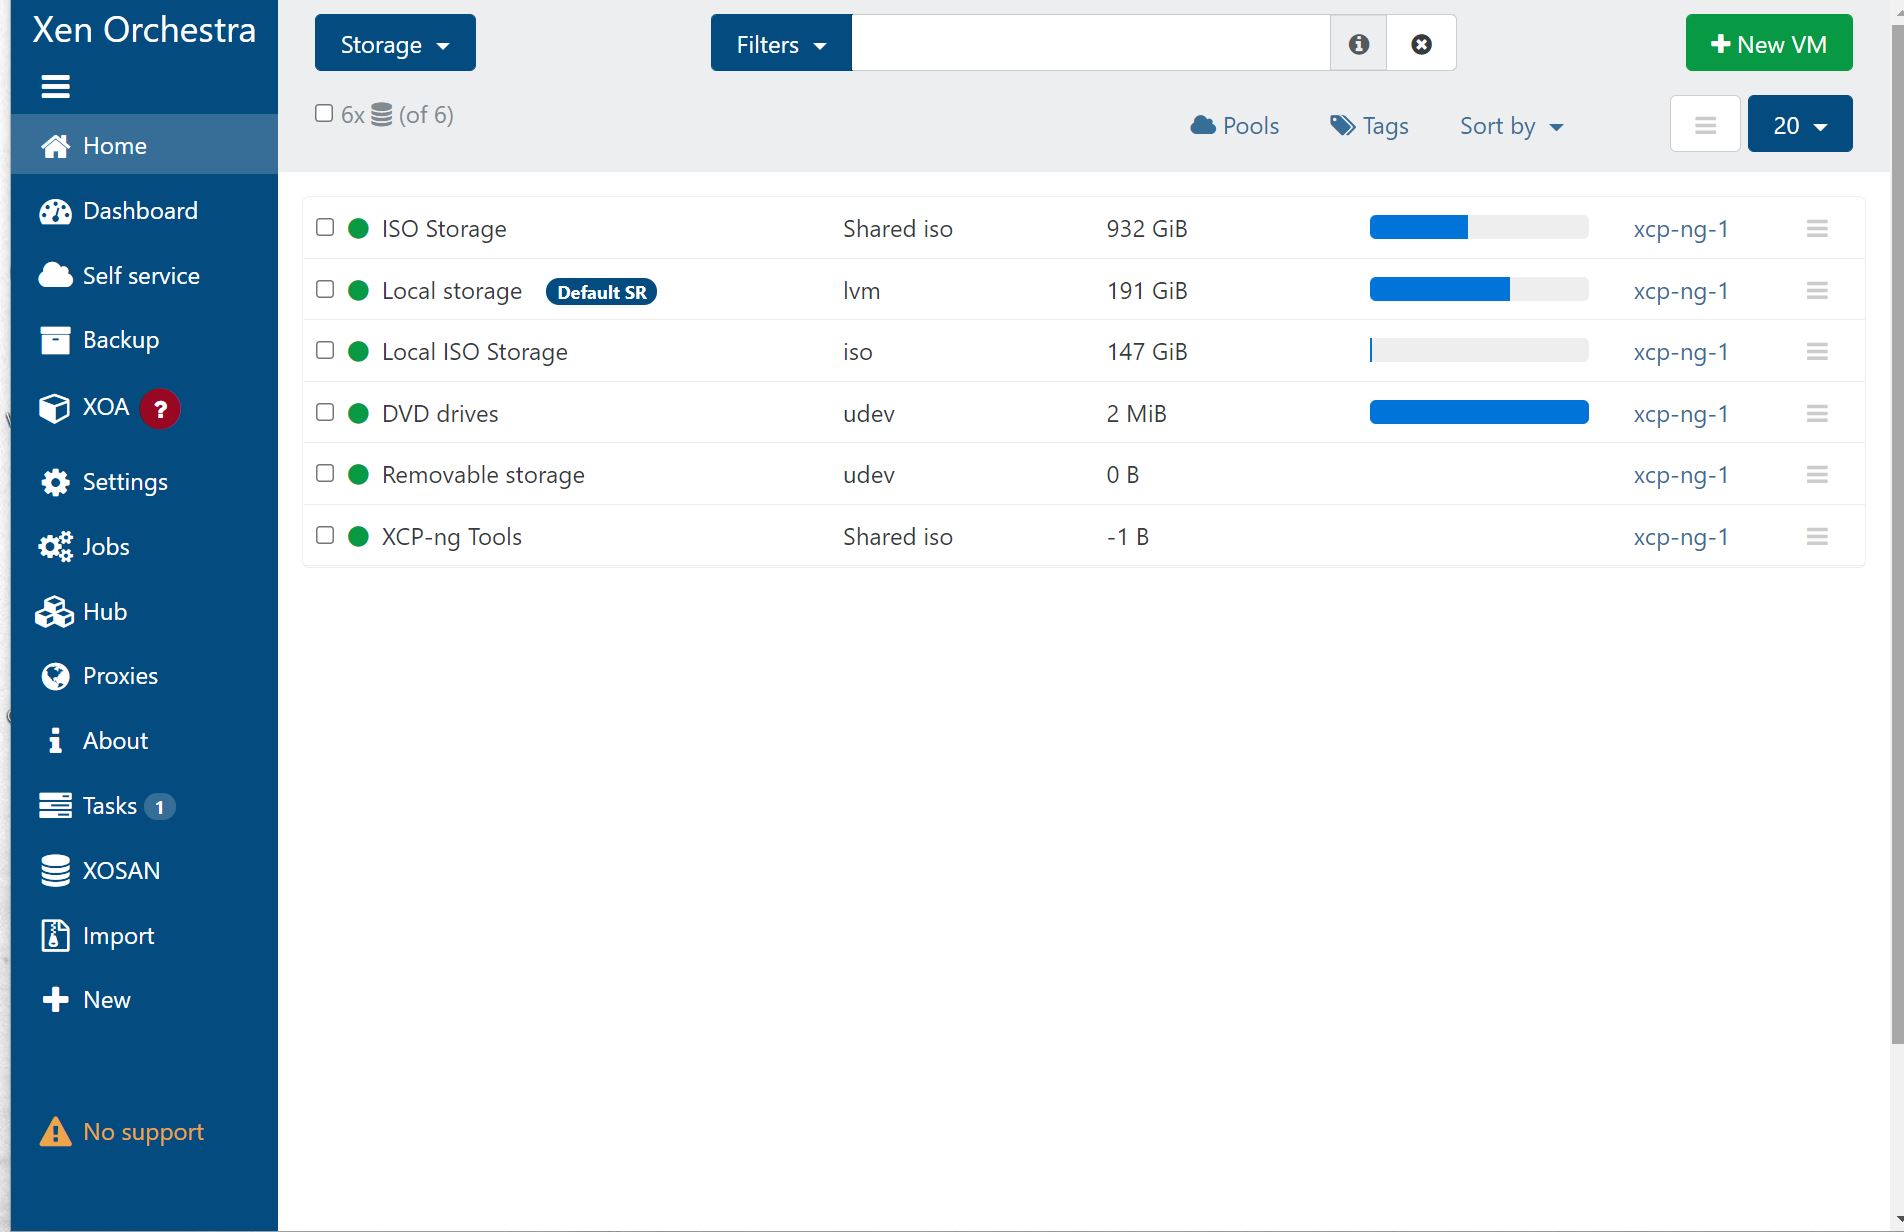Toggle the sidebar hamburger menu
1904x1232 pixels.
55,87
